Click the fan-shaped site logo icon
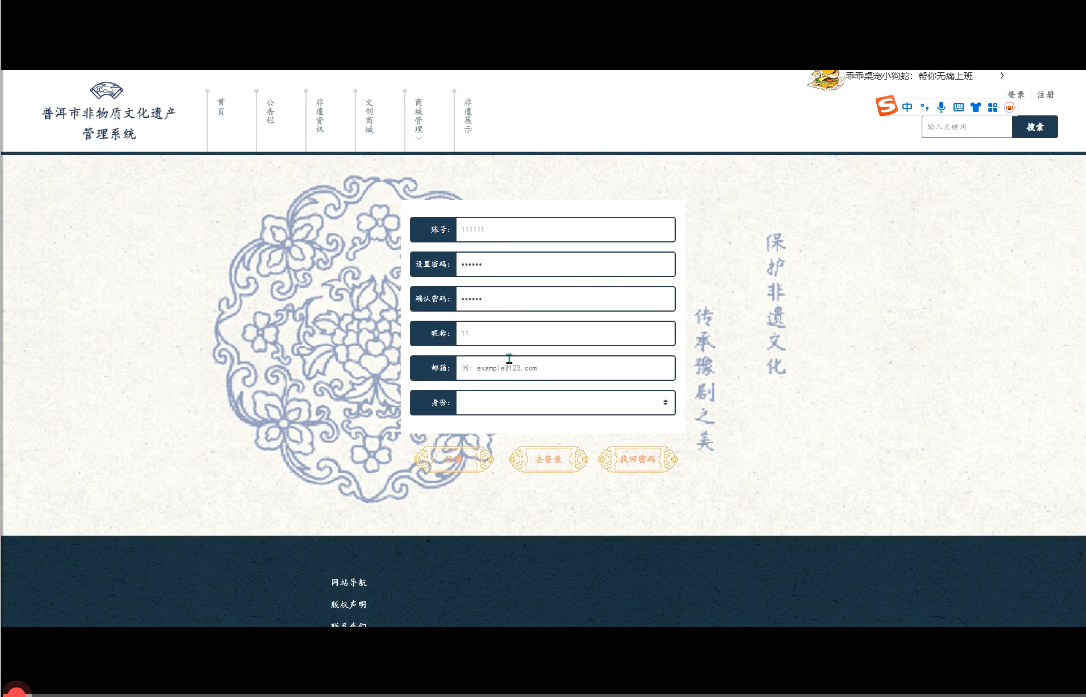The height and width of the screenshot is (697, 1086). 107,91
